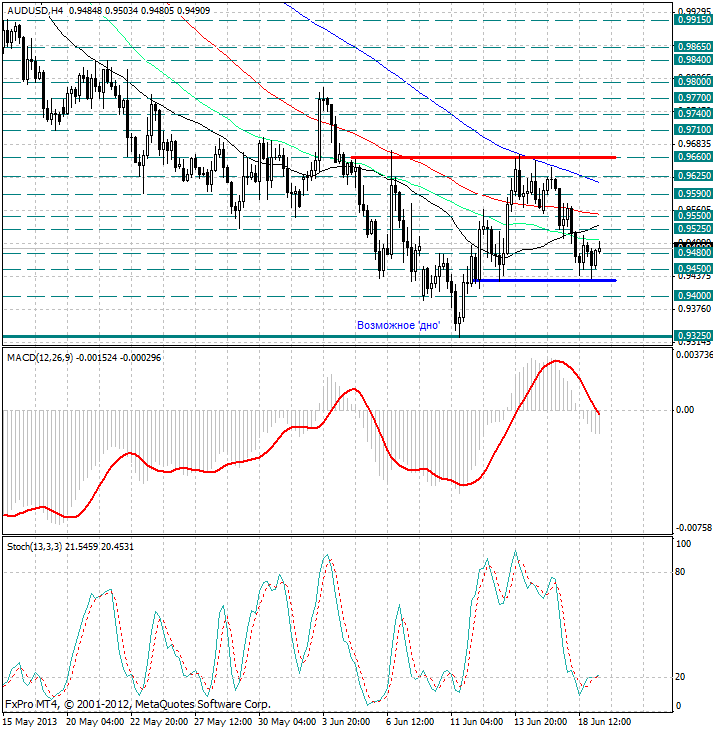The image size is (713, 729).
Task: Select the thick blue support line
Action: click(545, 280)
